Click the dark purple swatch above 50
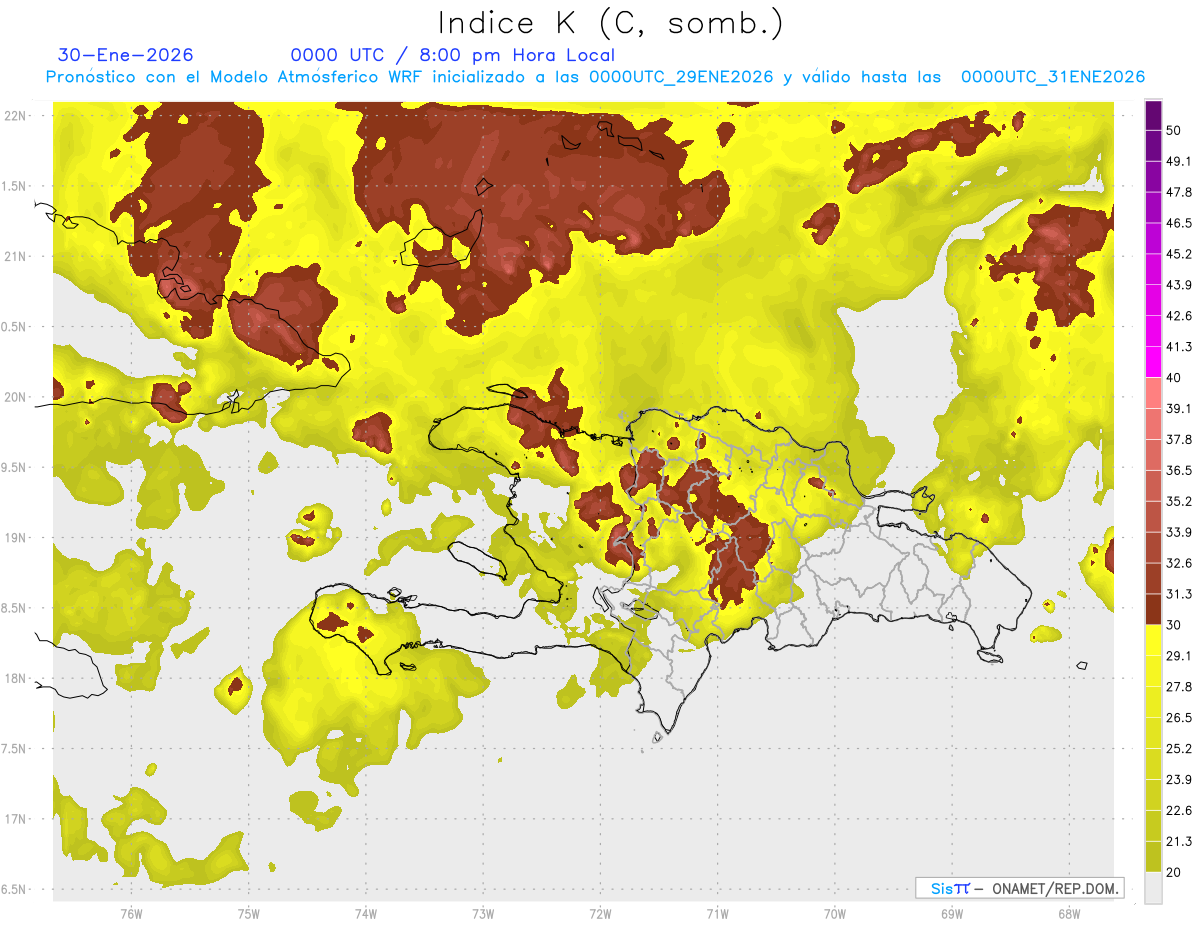 1153,115
